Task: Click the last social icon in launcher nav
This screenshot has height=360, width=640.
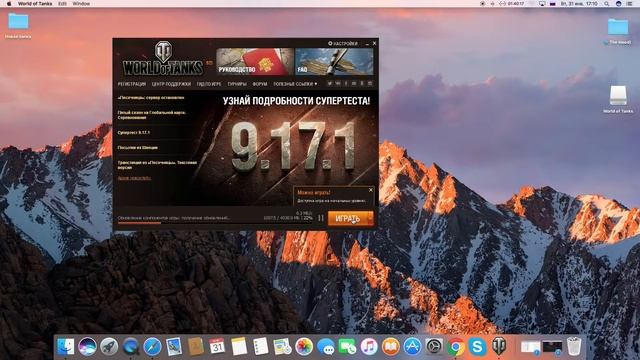Action: [370, 84]
